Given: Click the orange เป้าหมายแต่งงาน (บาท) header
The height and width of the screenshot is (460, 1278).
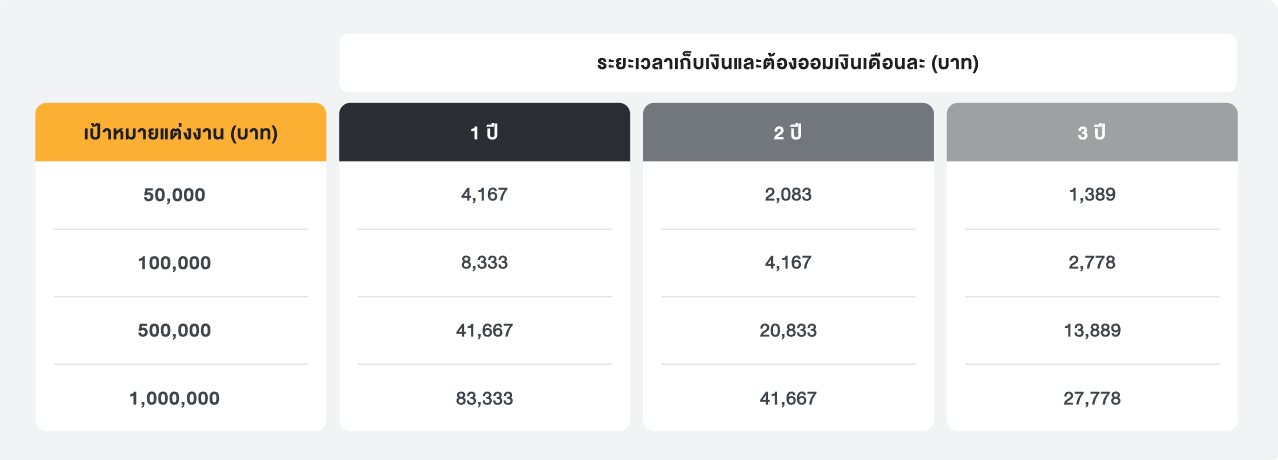Looking at the screenshot, I should point(180,132).
